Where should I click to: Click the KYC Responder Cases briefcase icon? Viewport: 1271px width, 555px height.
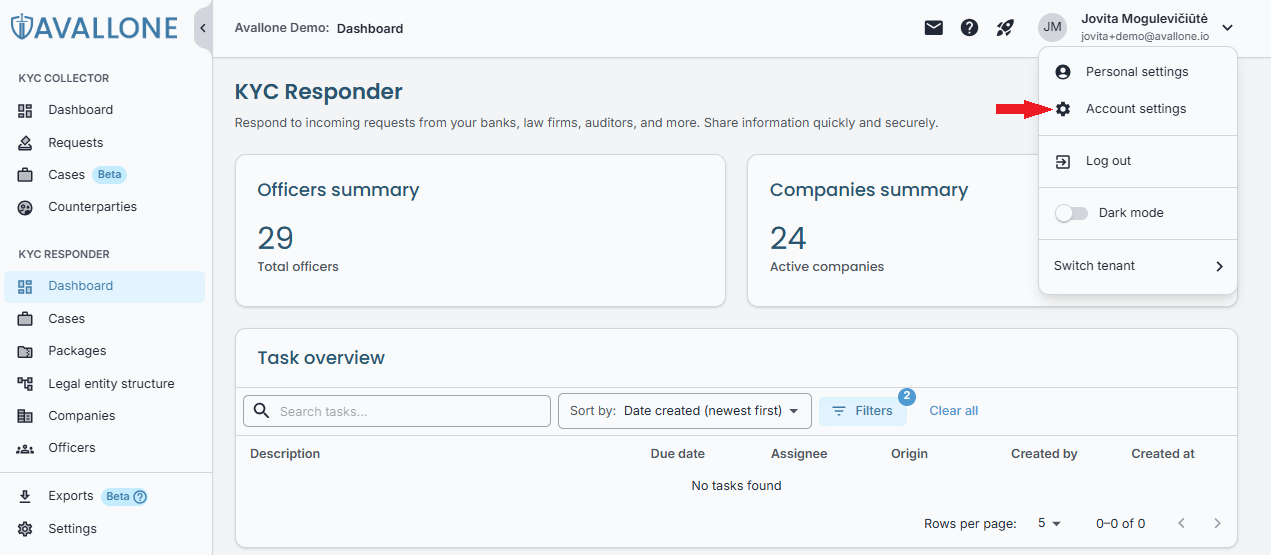26,319
